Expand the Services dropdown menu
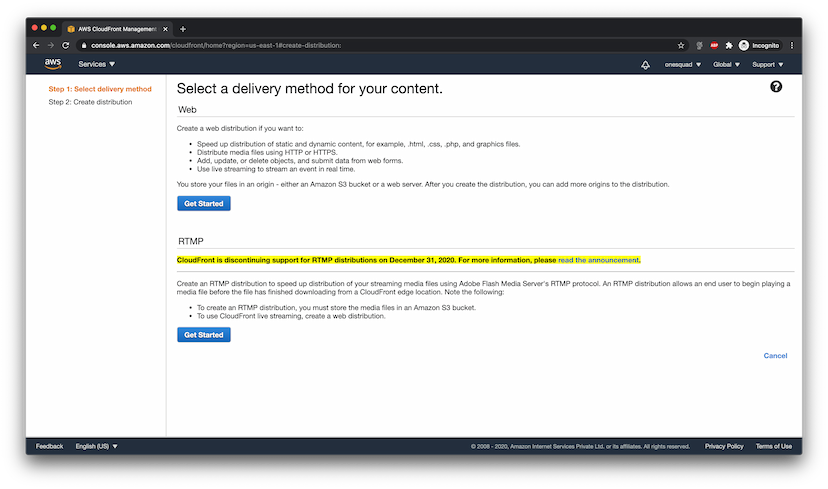 click(x=97, y=64)
